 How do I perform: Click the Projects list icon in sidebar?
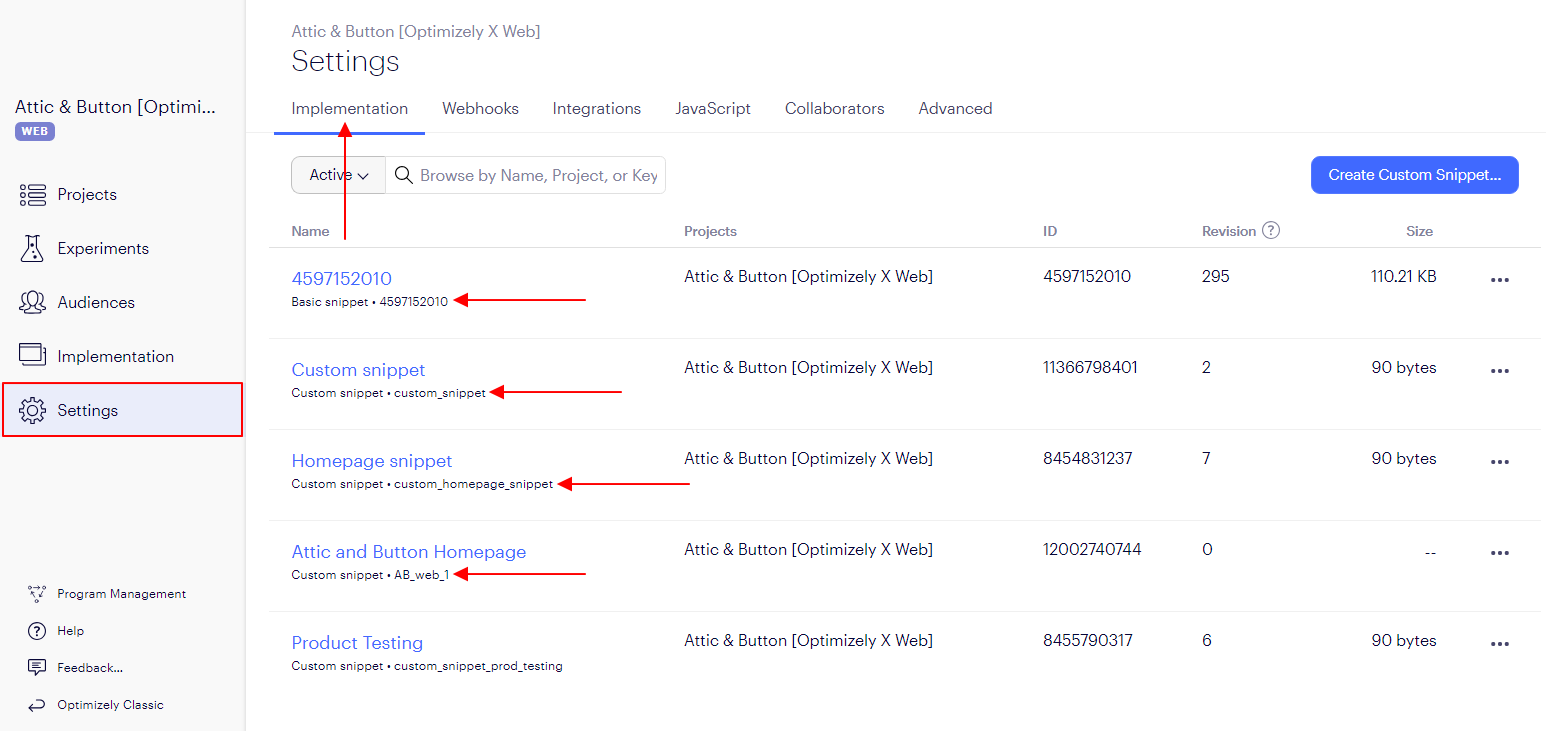click(x=33, y=195)
